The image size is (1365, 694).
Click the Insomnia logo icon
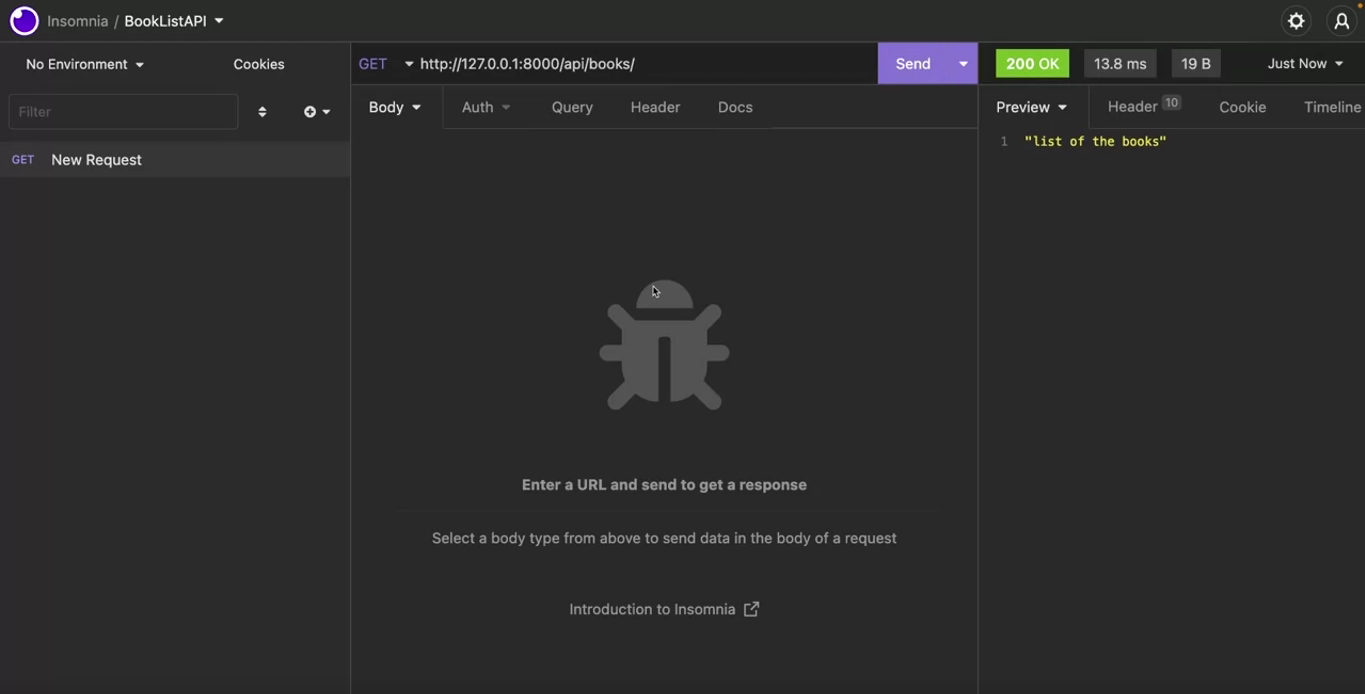pos(24,21)
